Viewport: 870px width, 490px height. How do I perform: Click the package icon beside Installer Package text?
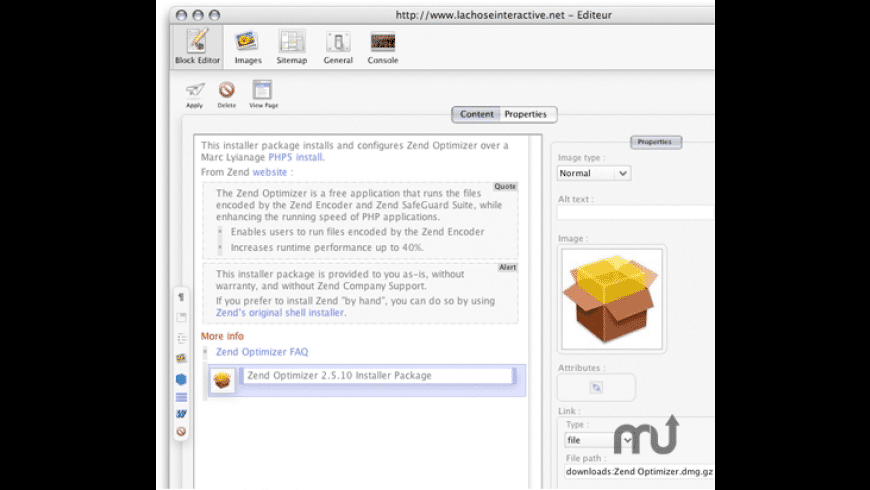[x=222, y=380]
